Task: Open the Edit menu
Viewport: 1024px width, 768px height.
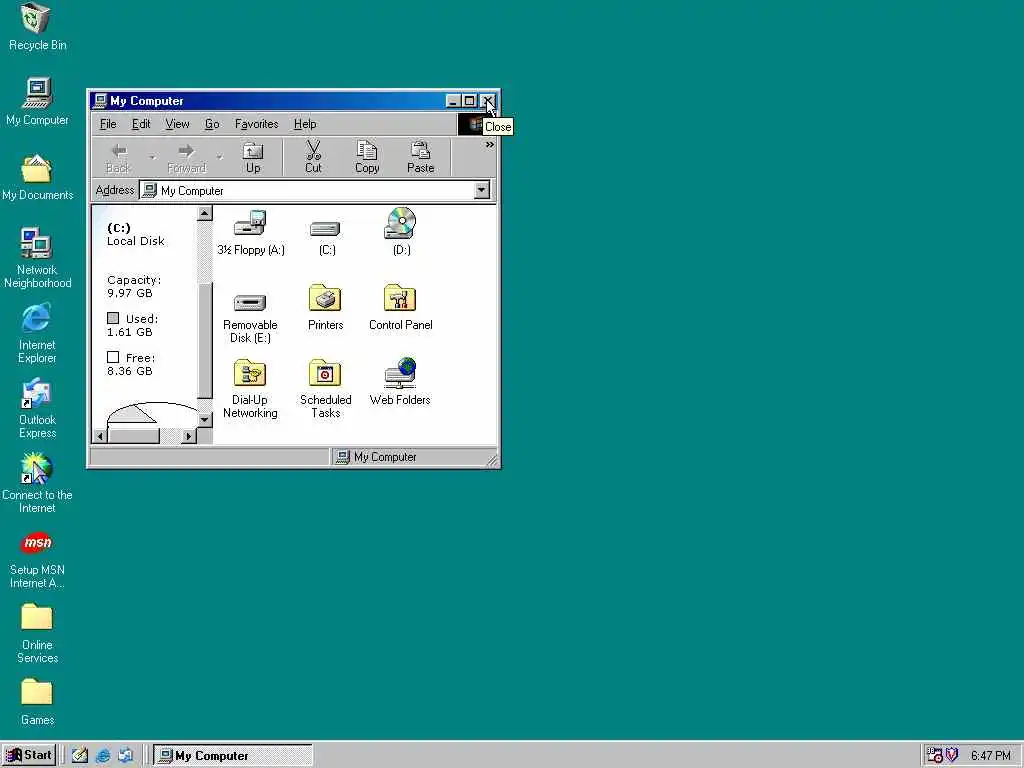Action: point(141,124)
